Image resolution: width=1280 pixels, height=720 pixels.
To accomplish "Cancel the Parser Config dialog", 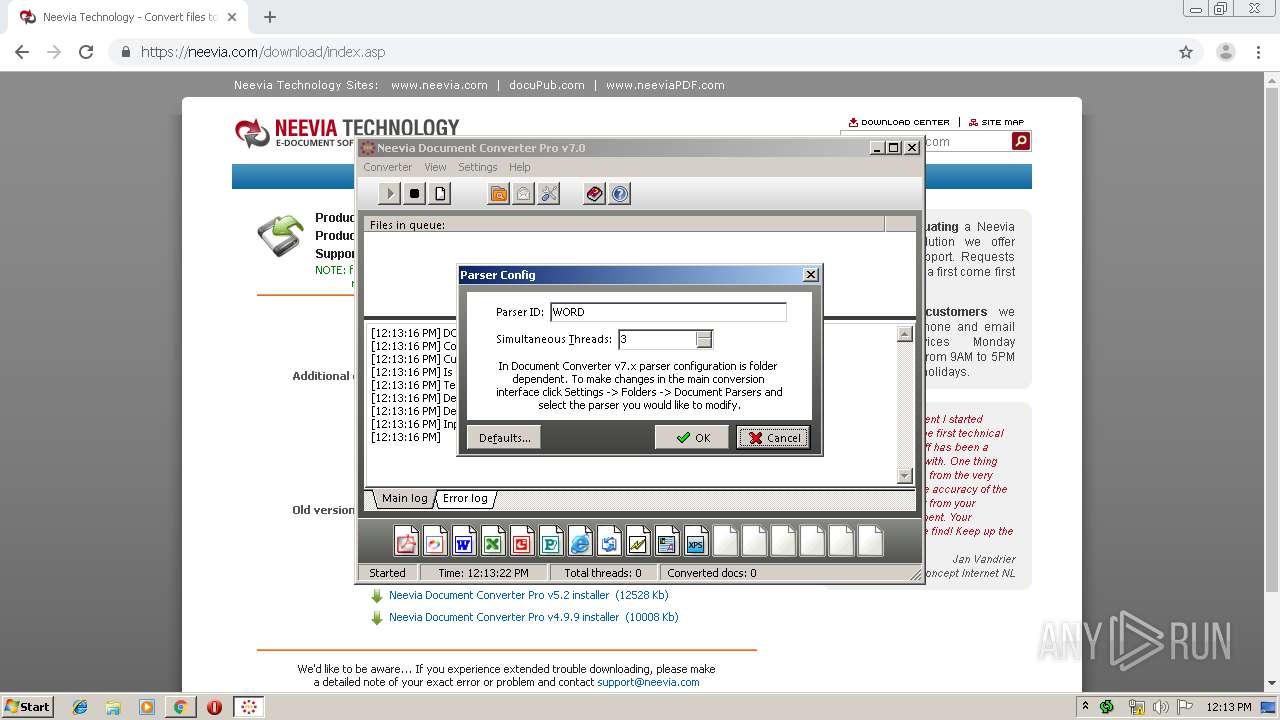I will point(773,438).
